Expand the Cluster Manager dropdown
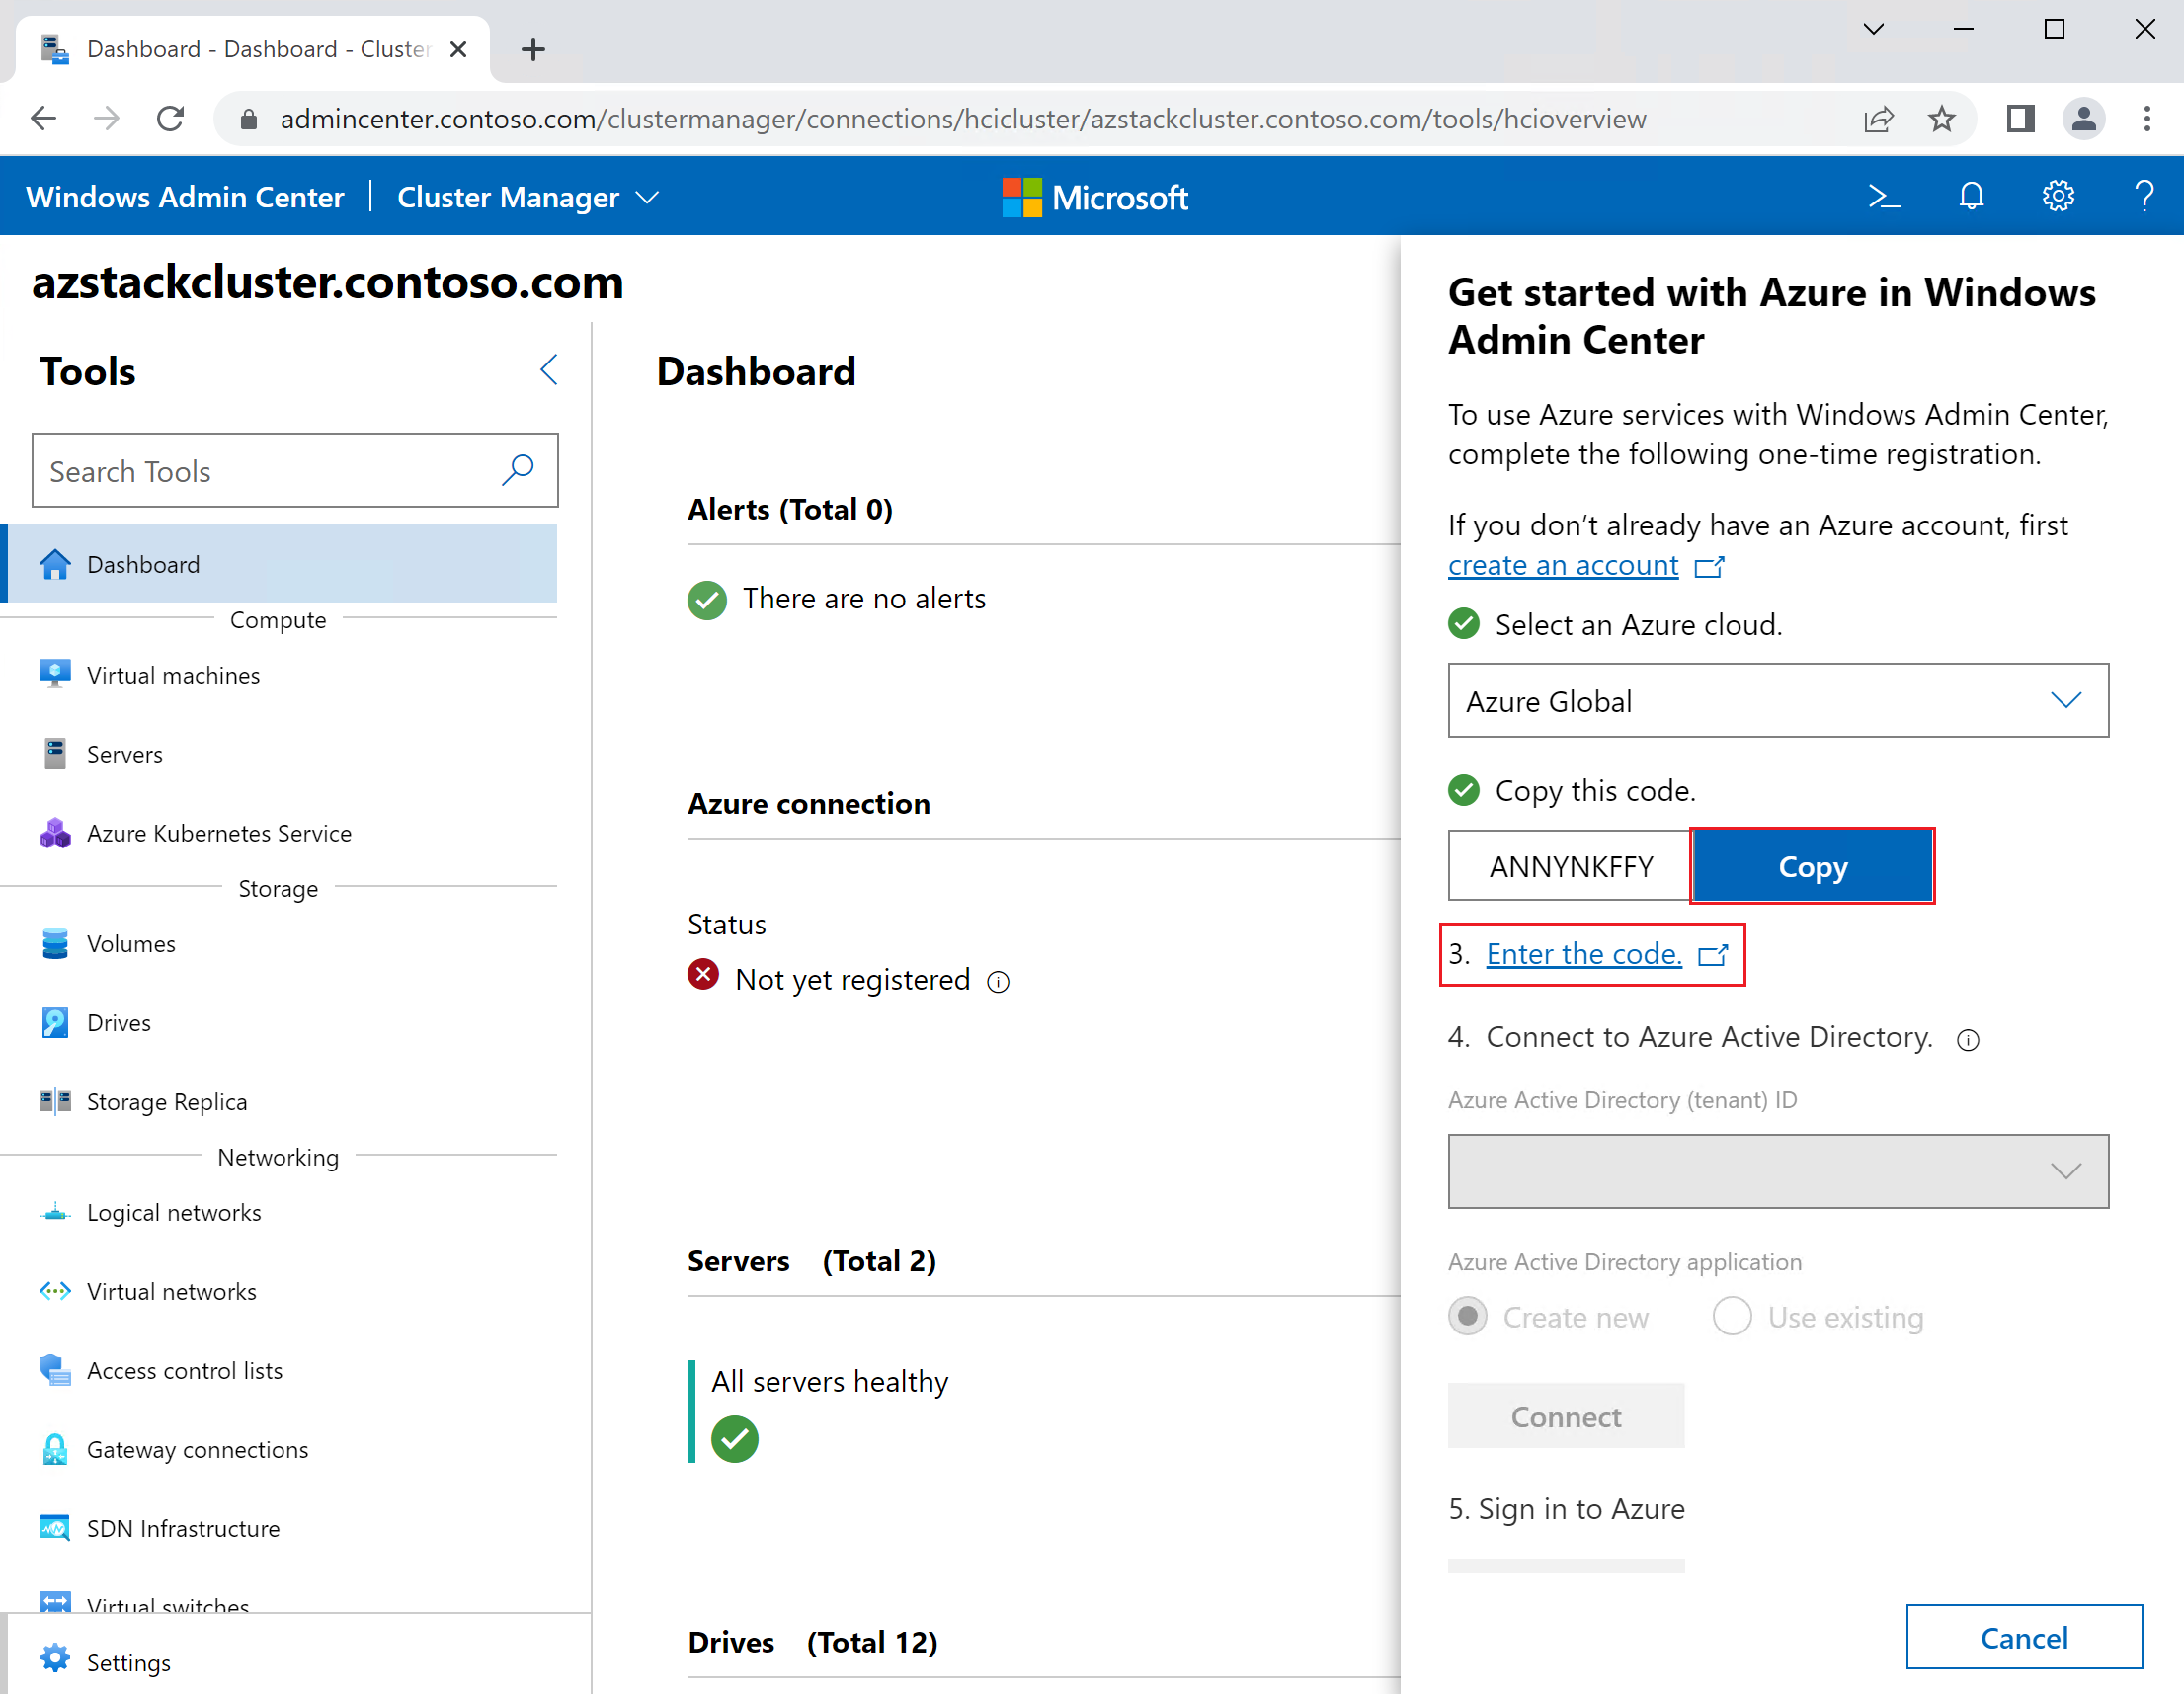The image size is (2184, 1694). (529, 197)
